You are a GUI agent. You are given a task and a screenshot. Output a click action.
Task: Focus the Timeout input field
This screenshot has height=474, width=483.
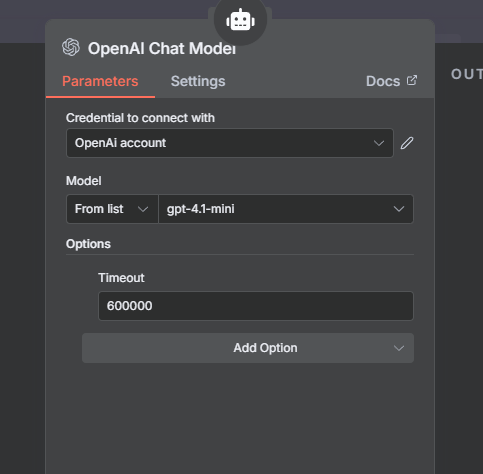256,306
